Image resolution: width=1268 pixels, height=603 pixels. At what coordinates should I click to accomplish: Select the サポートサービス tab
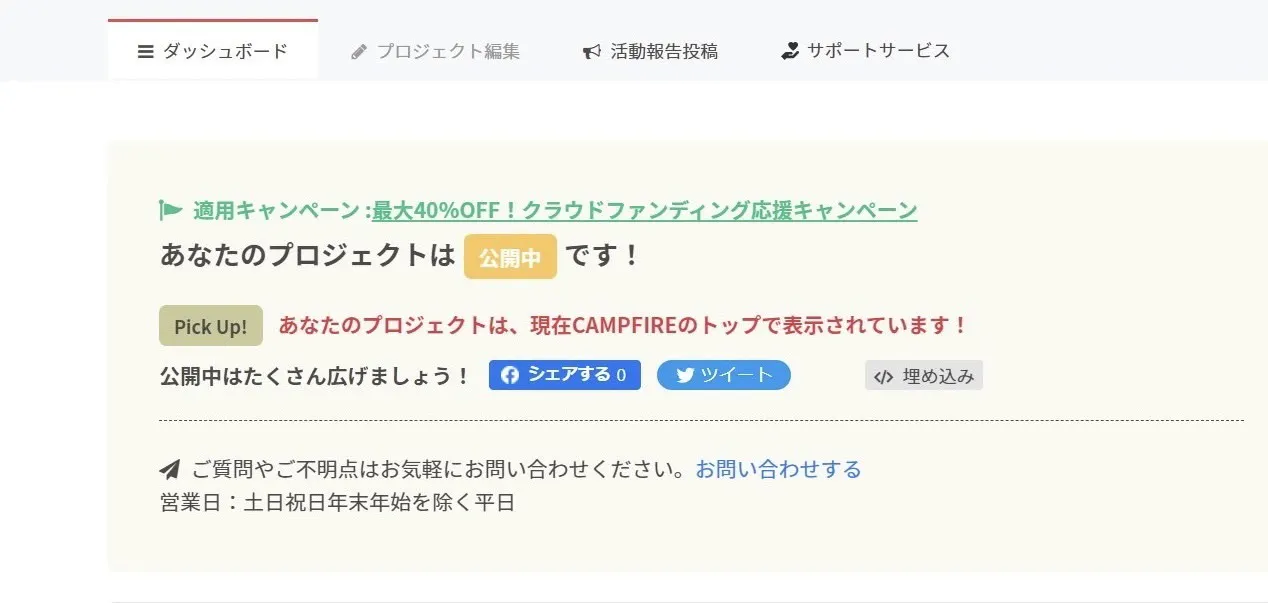[878, 51]
